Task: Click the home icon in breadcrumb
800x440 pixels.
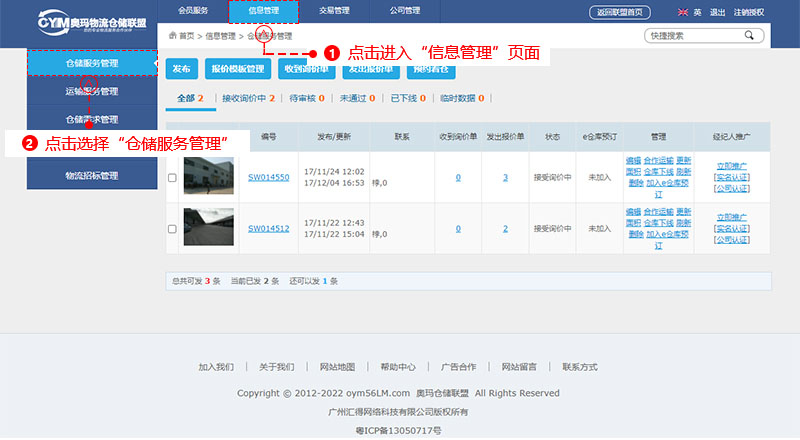Action: [173, 35]
